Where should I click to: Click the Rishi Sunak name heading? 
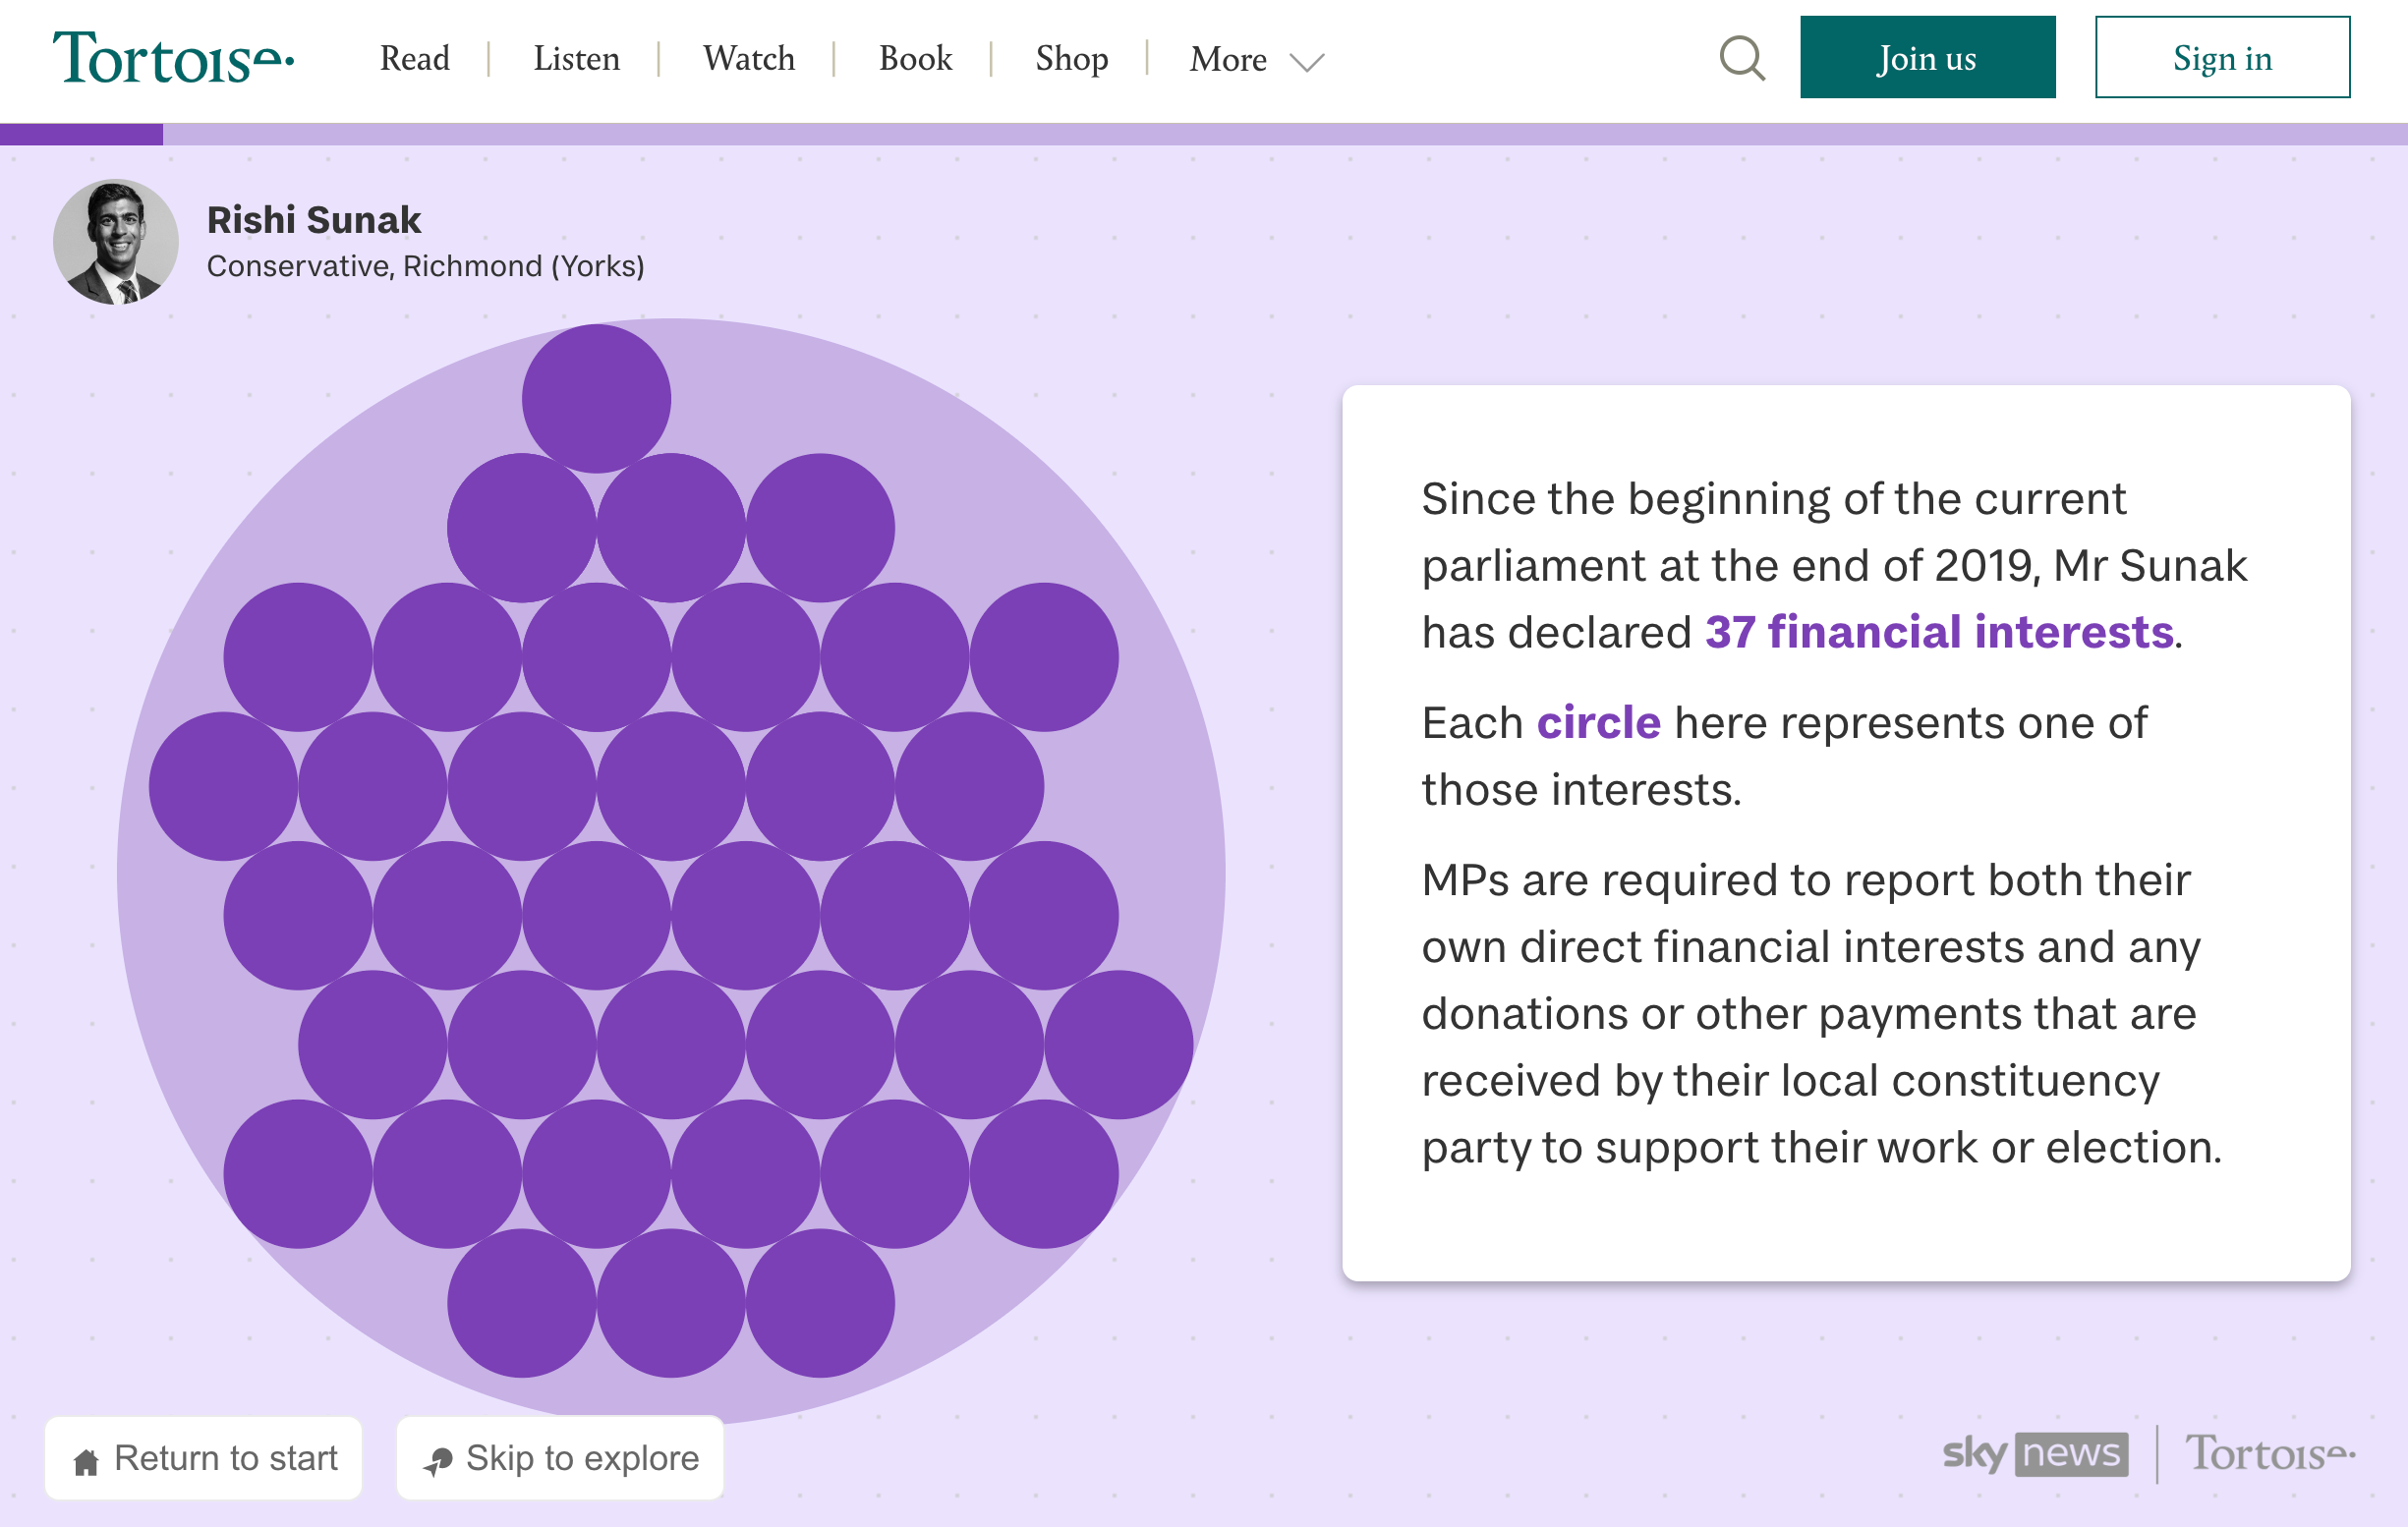point(314,219)
